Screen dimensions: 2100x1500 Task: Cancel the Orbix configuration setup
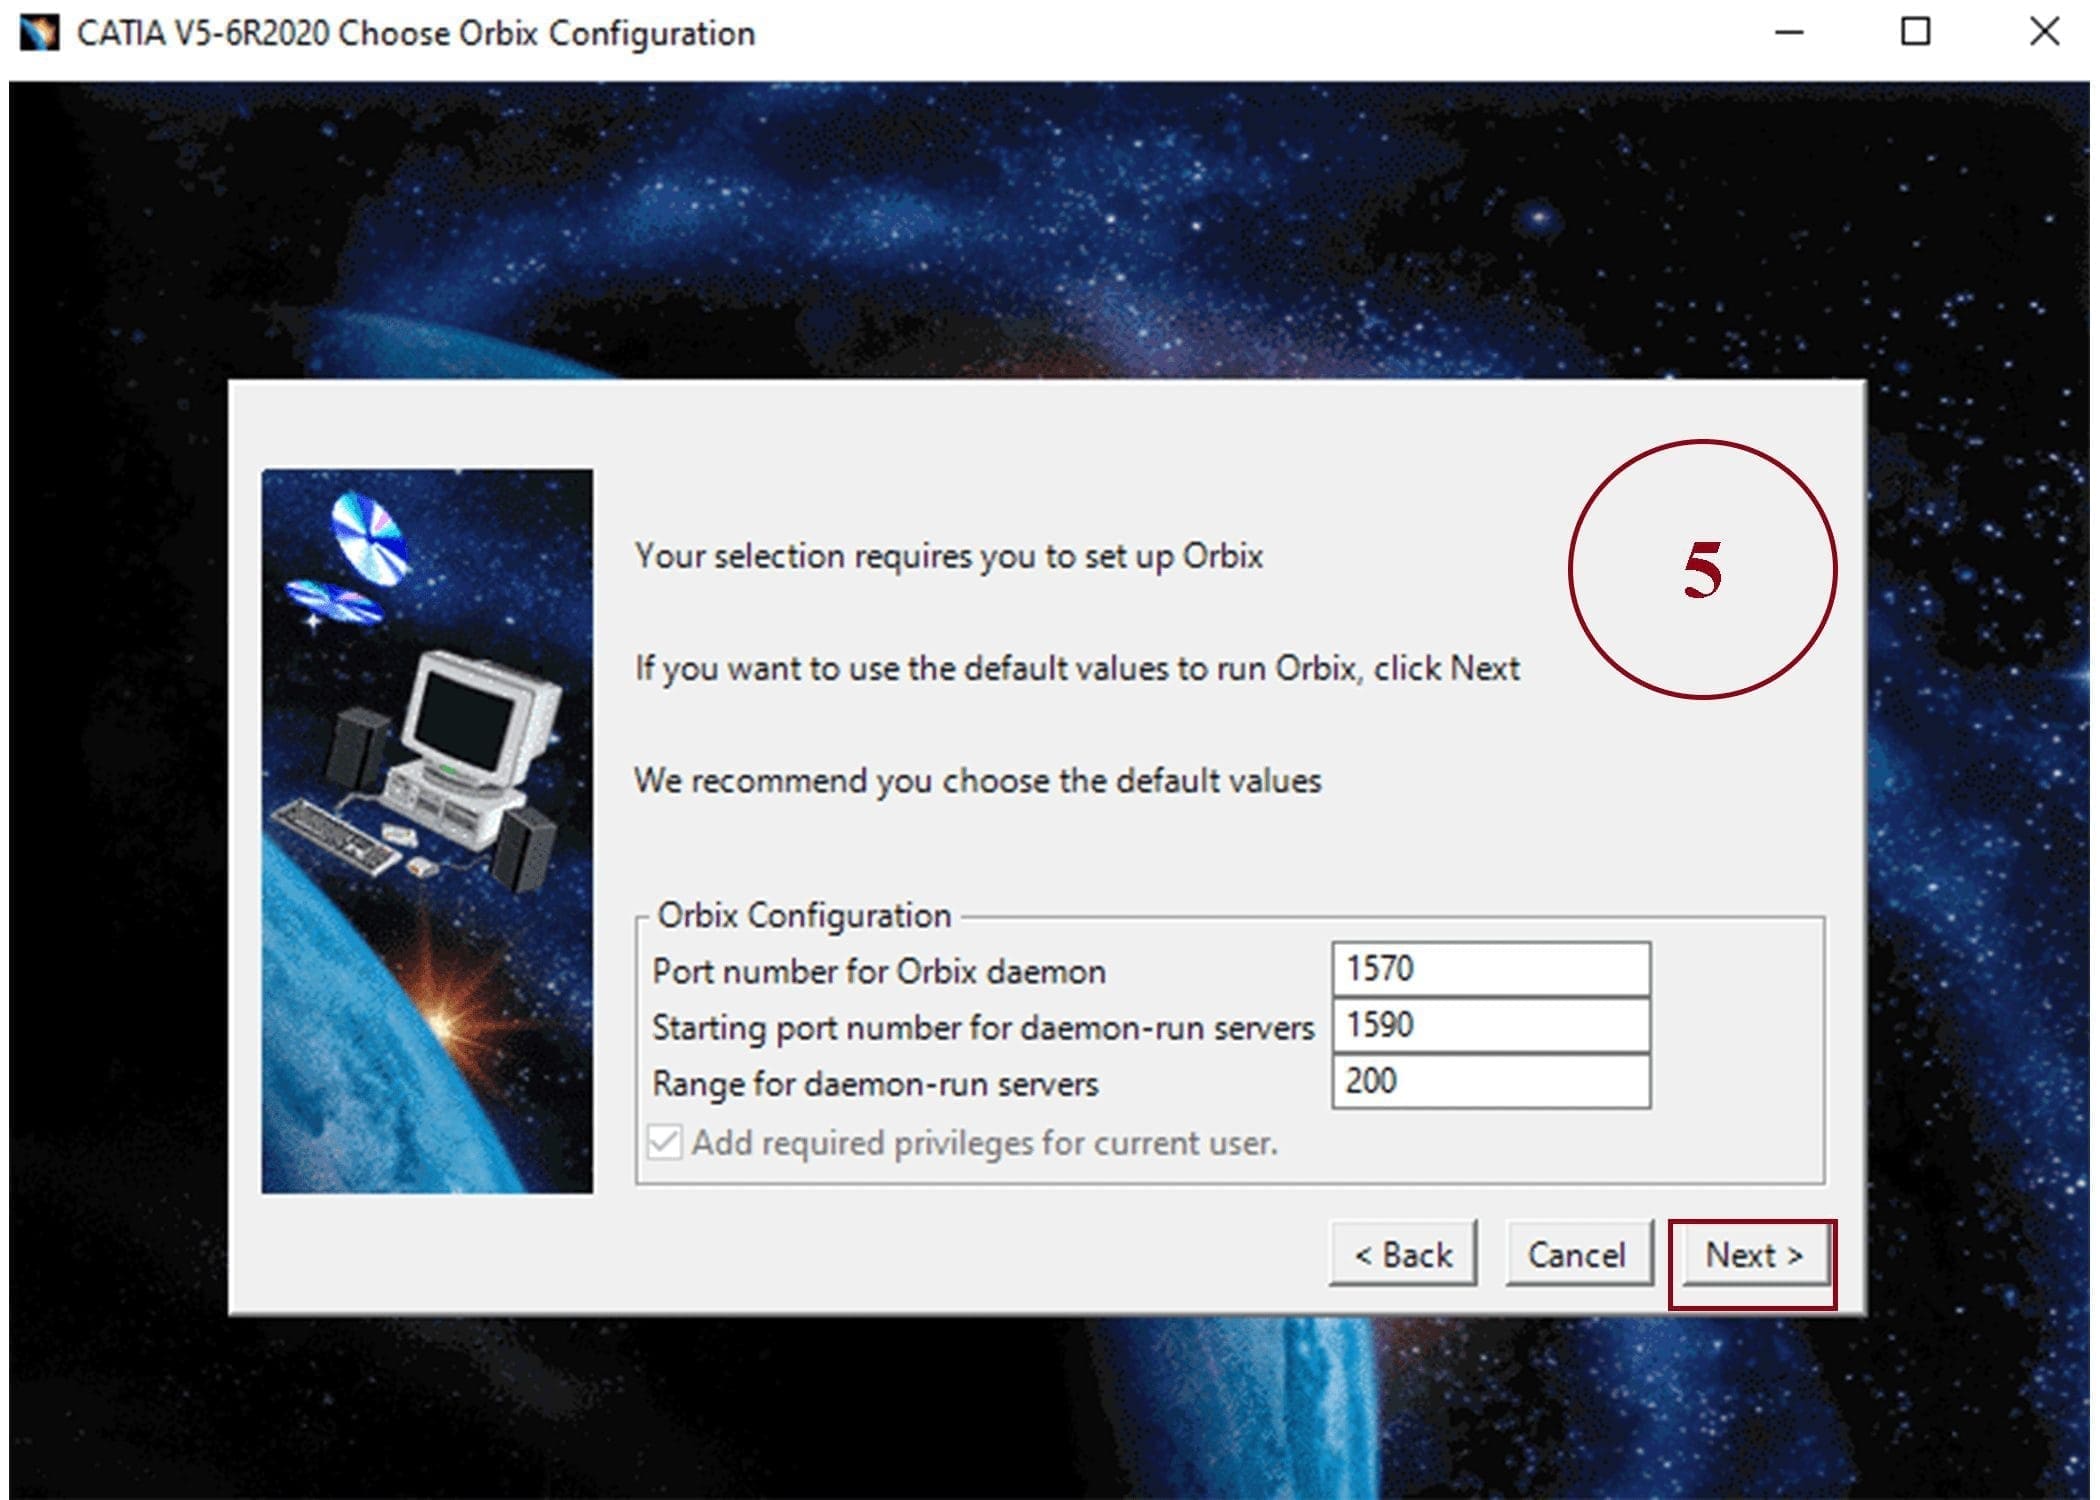pos(1578,1254)
